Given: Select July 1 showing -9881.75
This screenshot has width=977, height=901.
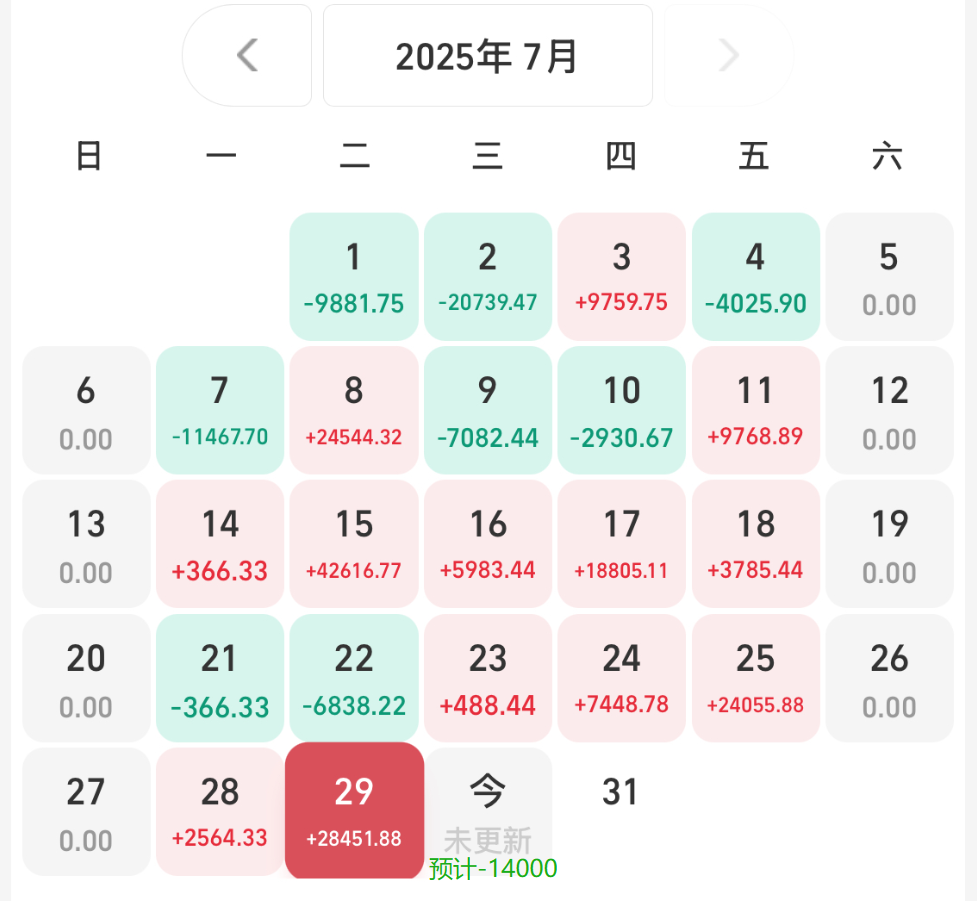Looking at the screenshot, I should tap(354, 277).
